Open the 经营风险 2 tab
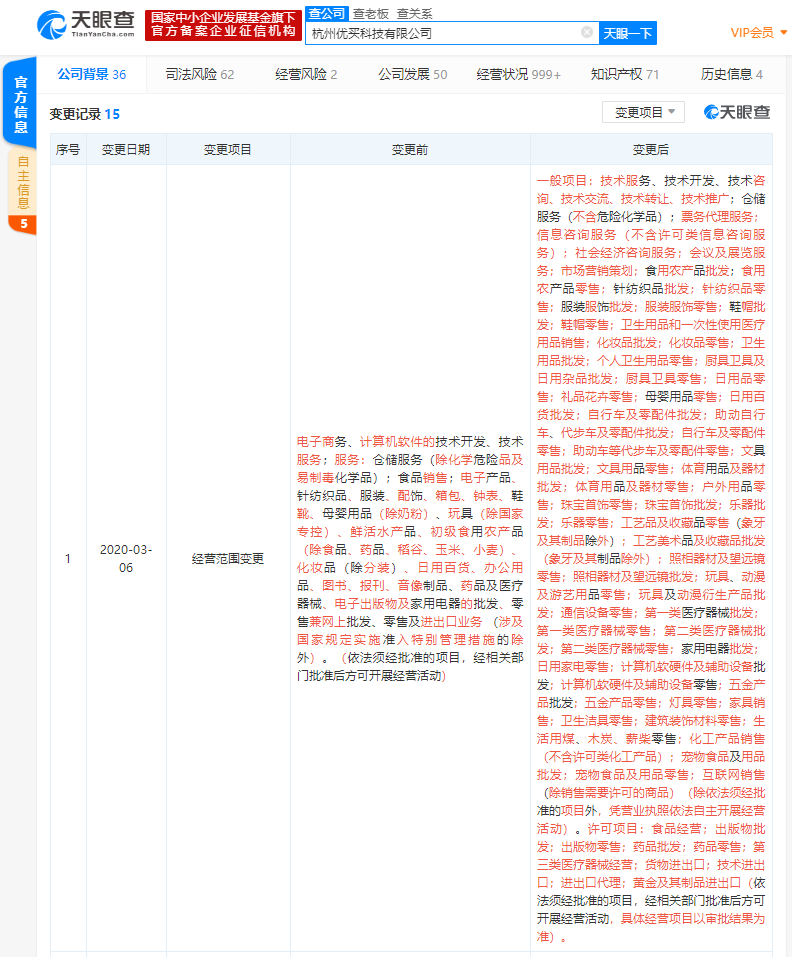The height and width of the screenshot is (957, 792). tap(305, 74)
